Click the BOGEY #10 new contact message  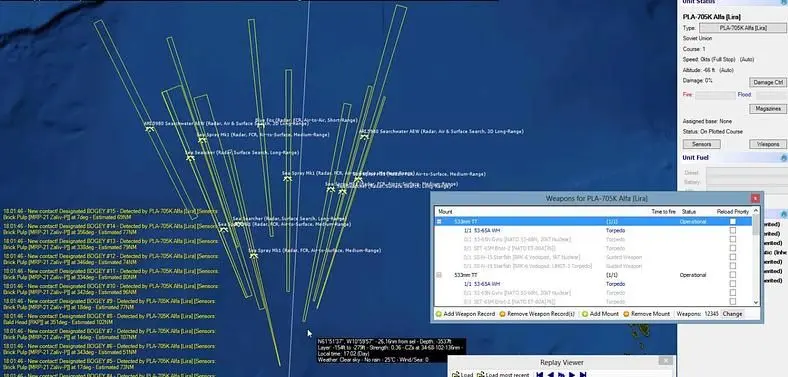112,290
